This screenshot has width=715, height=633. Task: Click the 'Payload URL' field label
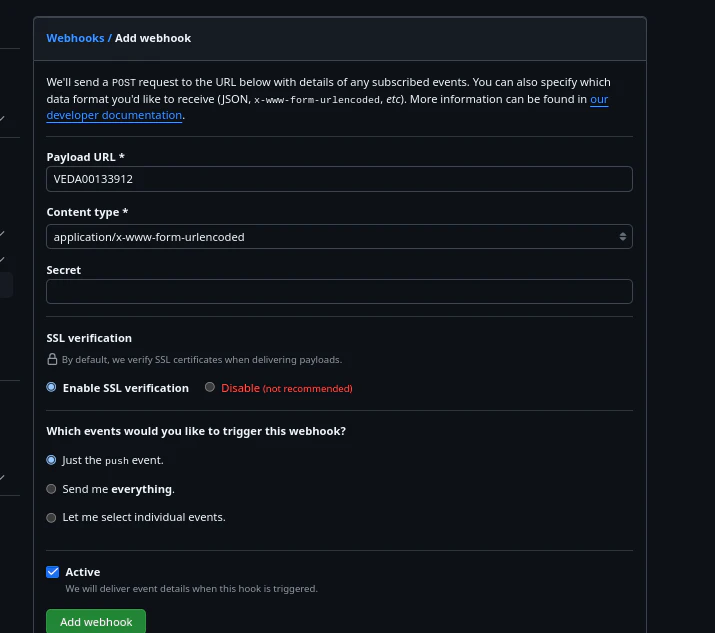point(85,157)
